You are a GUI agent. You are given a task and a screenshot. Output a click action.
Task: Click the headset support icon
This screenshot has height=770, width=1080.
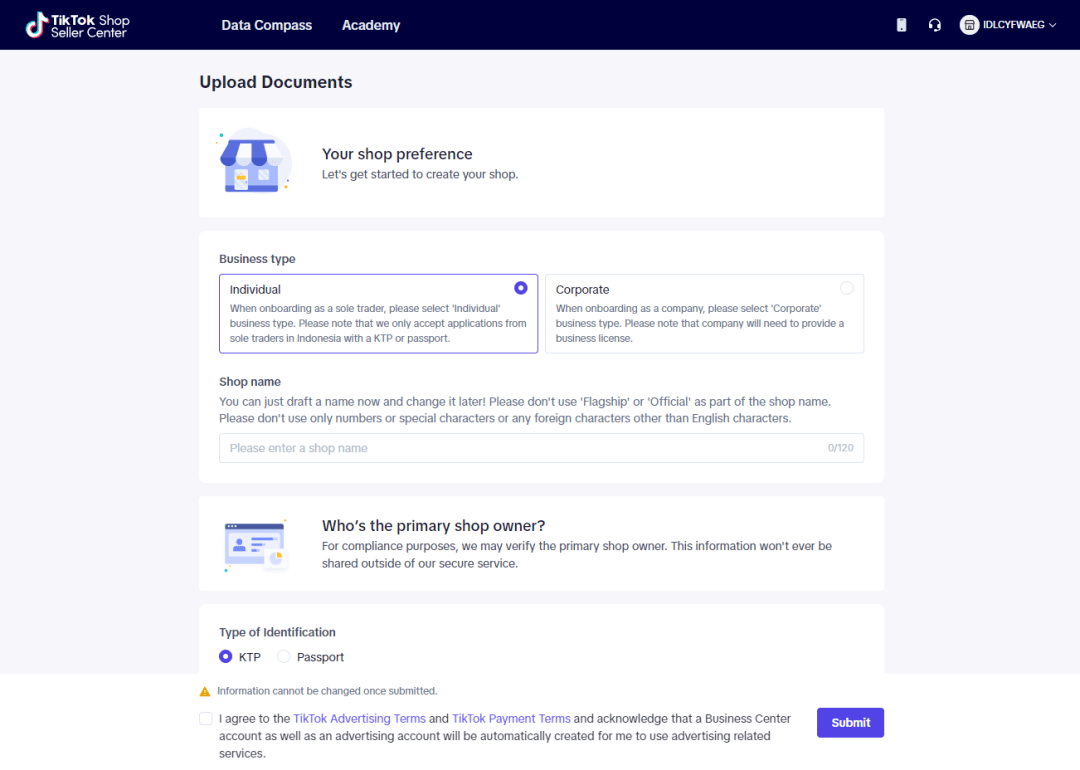935,25
